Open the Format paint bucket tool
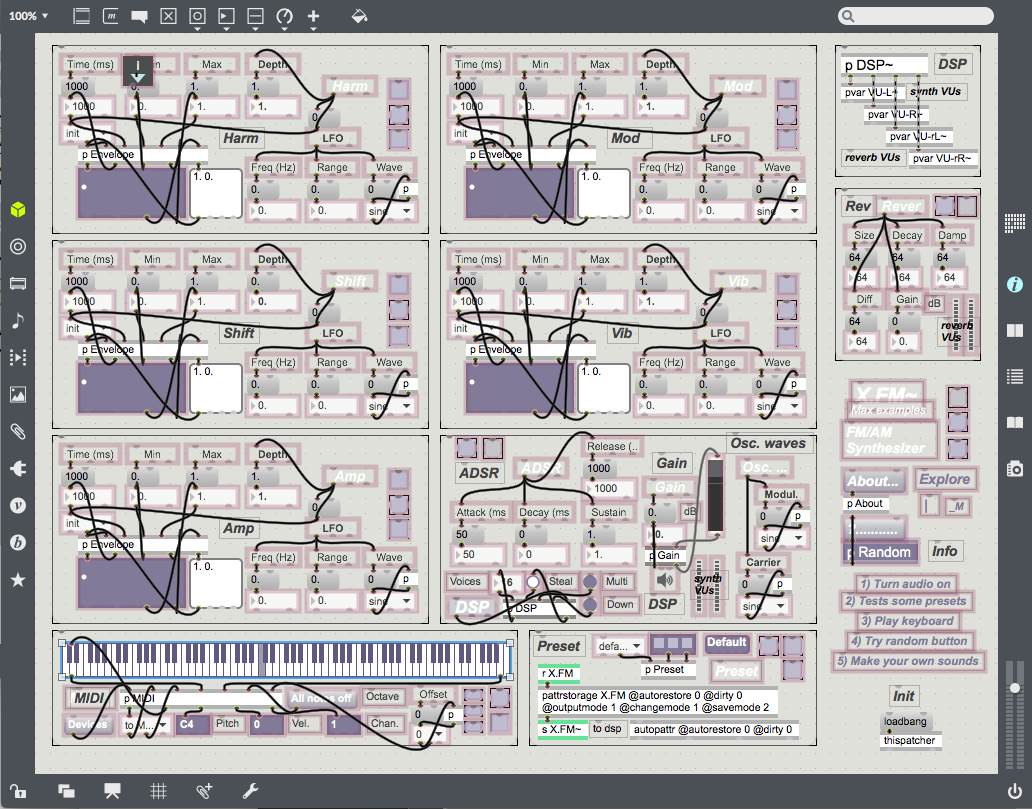 click(x=360, y=16)
